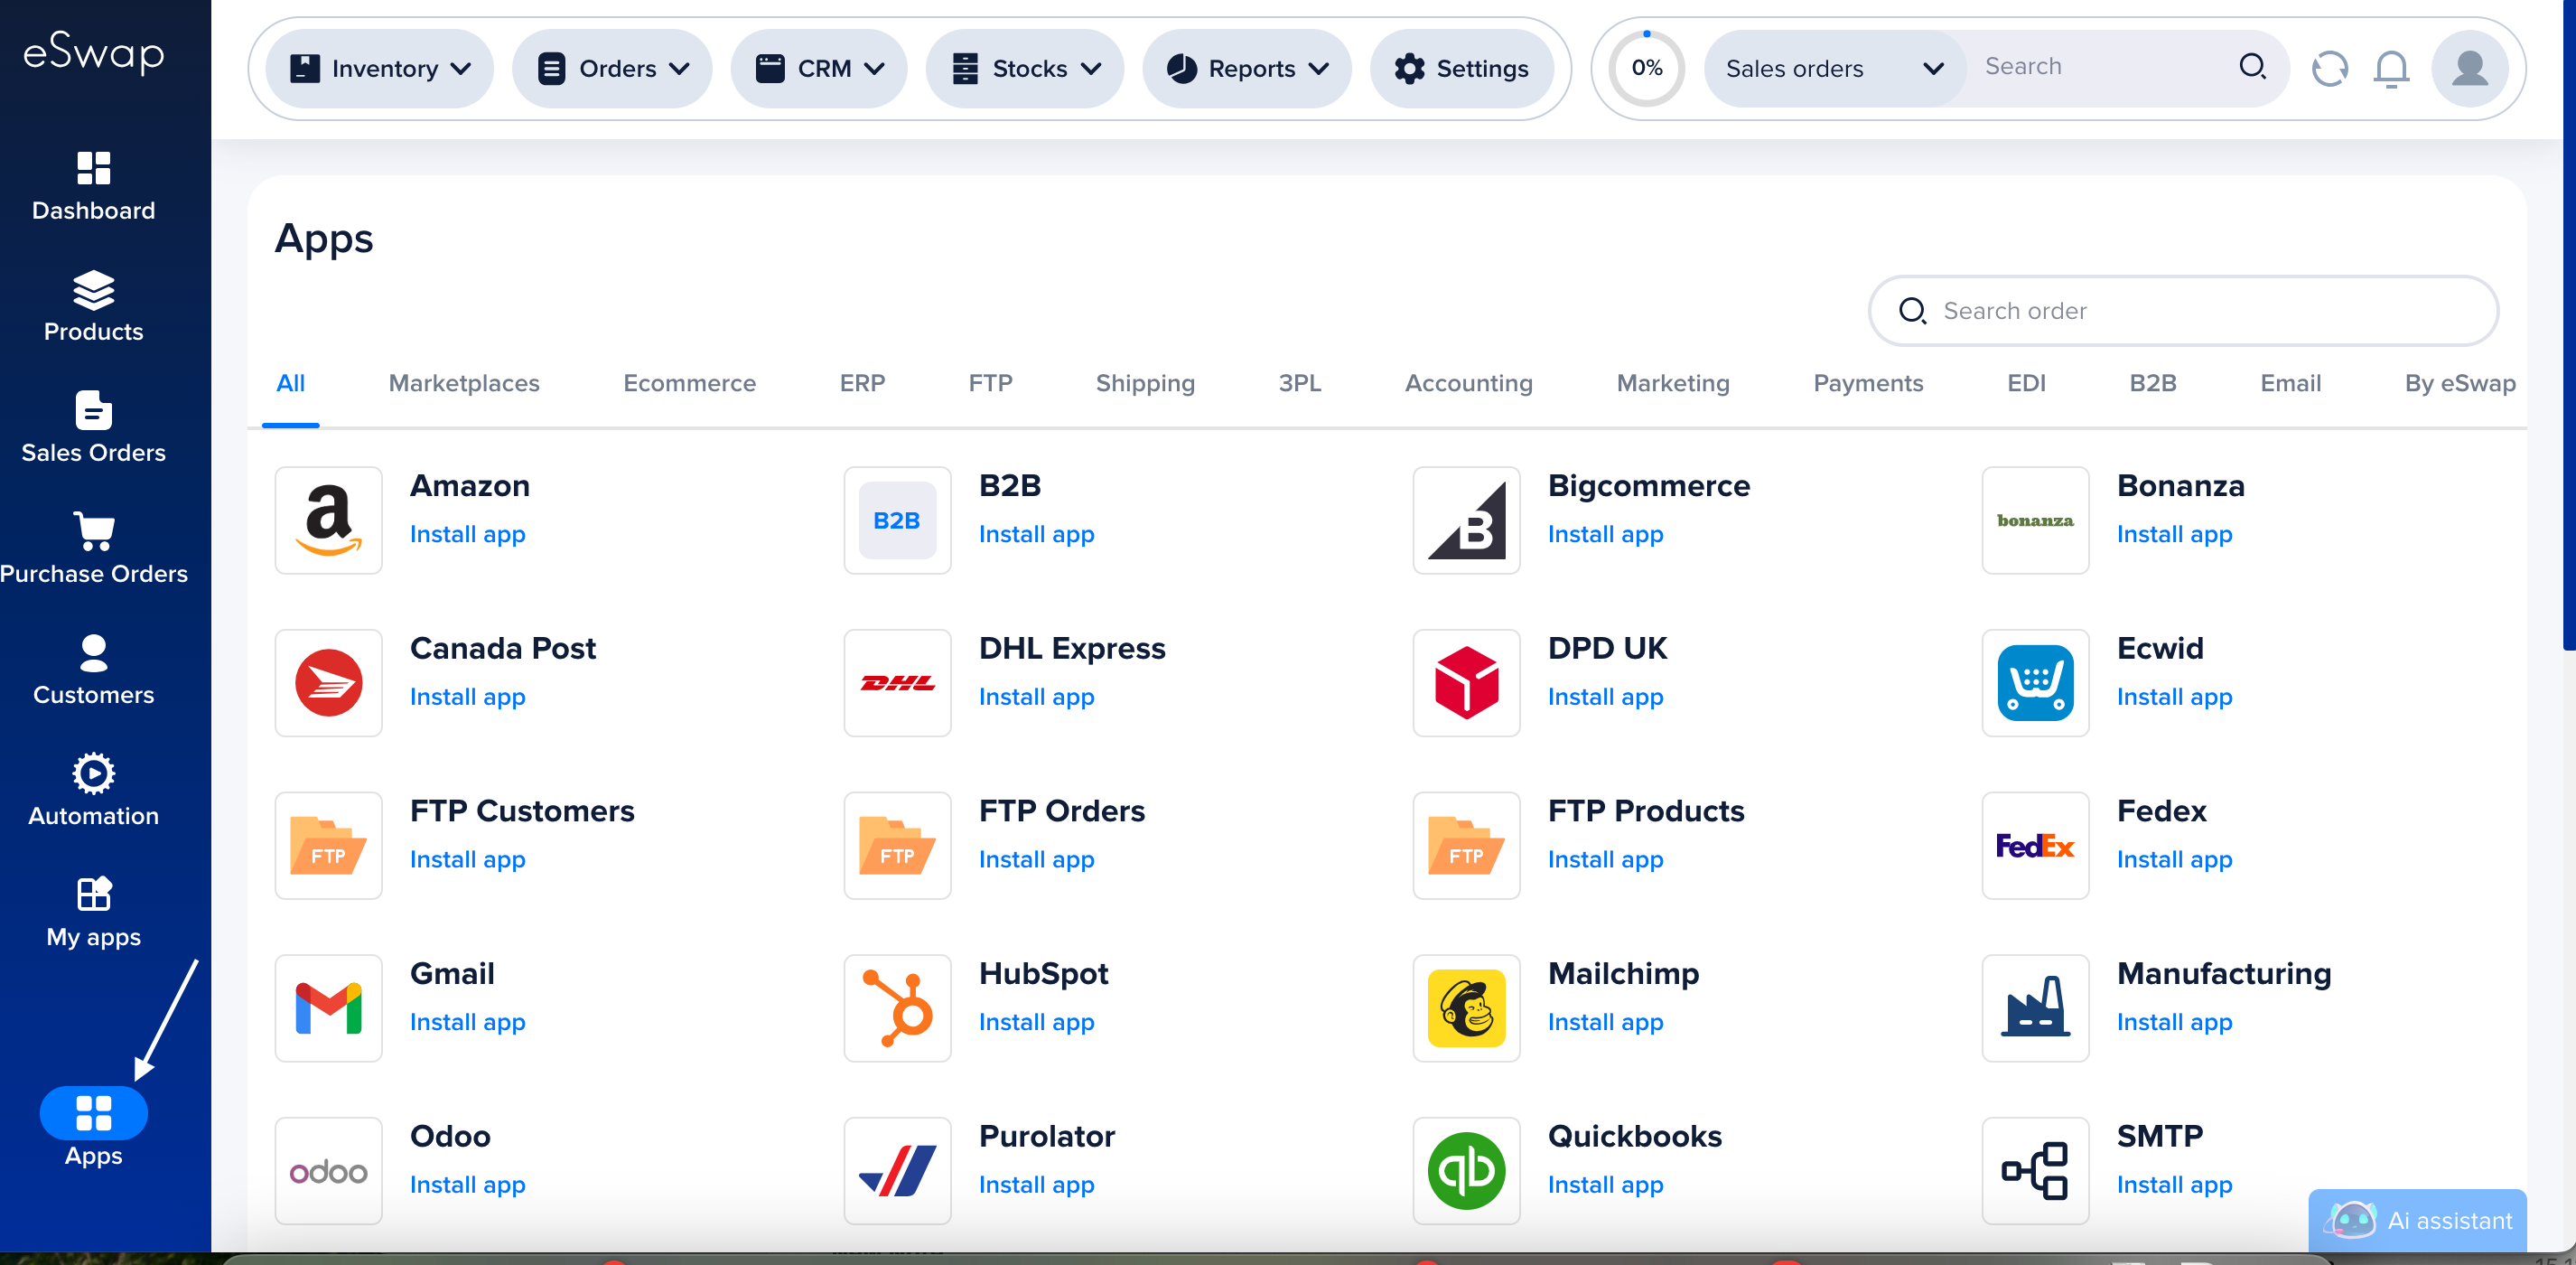Install the Mailchimp app
The height and width of the screenshot is (1265, 2576).
[x=1605, y=1022]
